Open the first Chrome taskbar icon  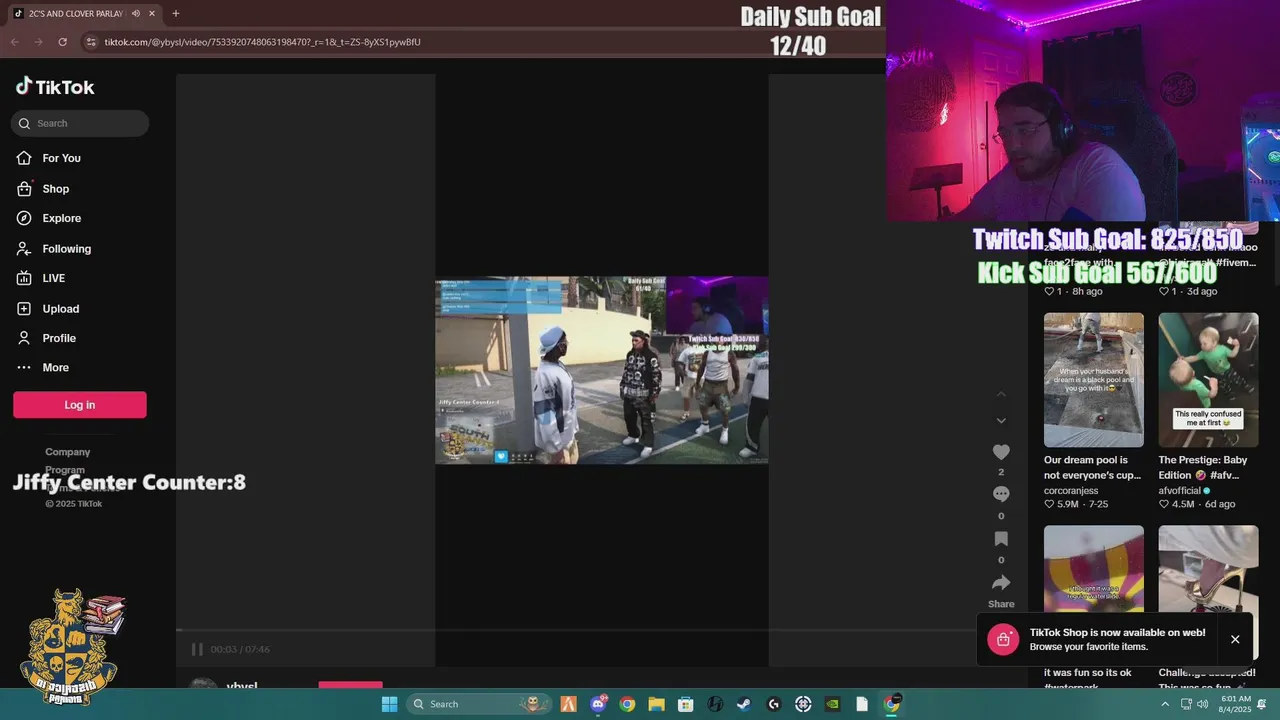(627, 704)
